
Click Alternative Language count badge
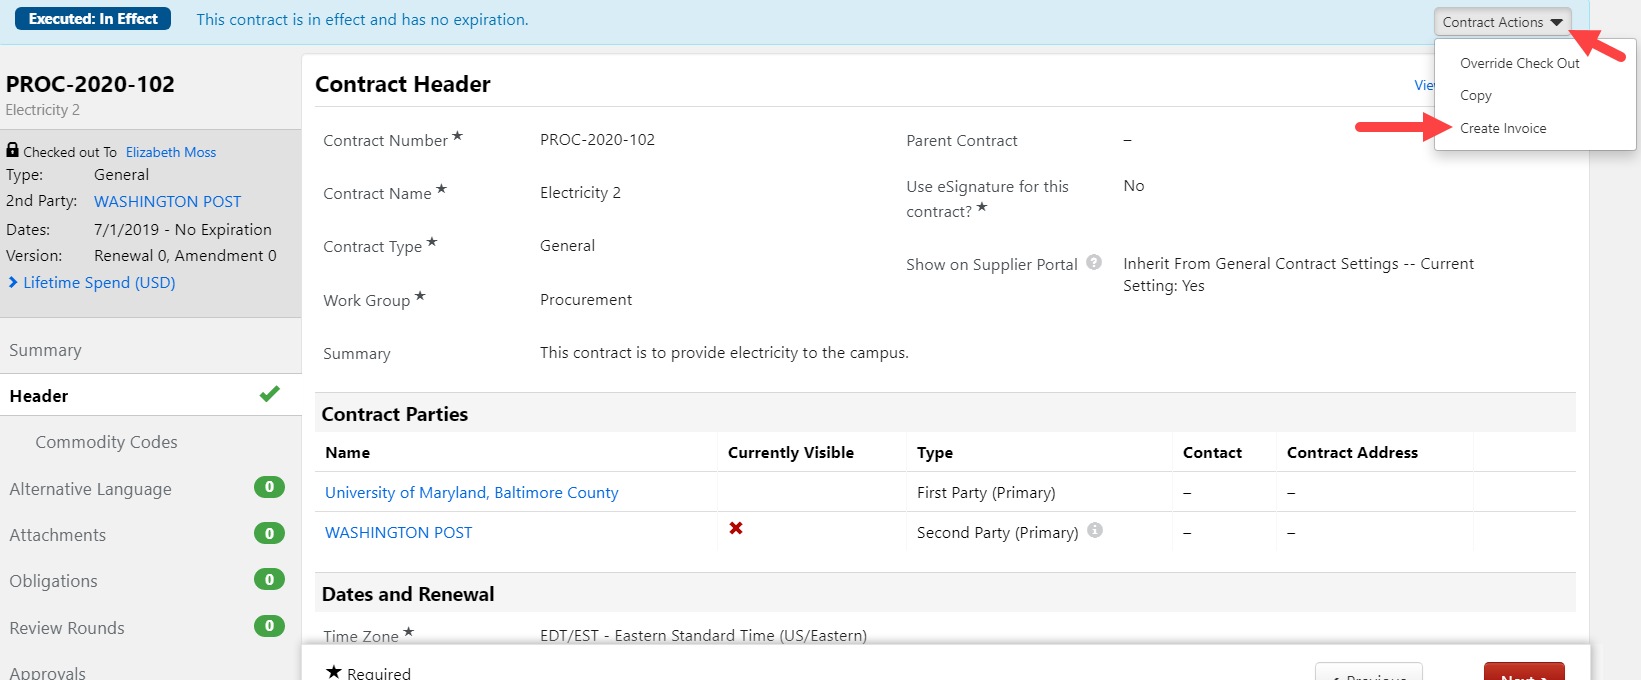click(x=269, y=487)
